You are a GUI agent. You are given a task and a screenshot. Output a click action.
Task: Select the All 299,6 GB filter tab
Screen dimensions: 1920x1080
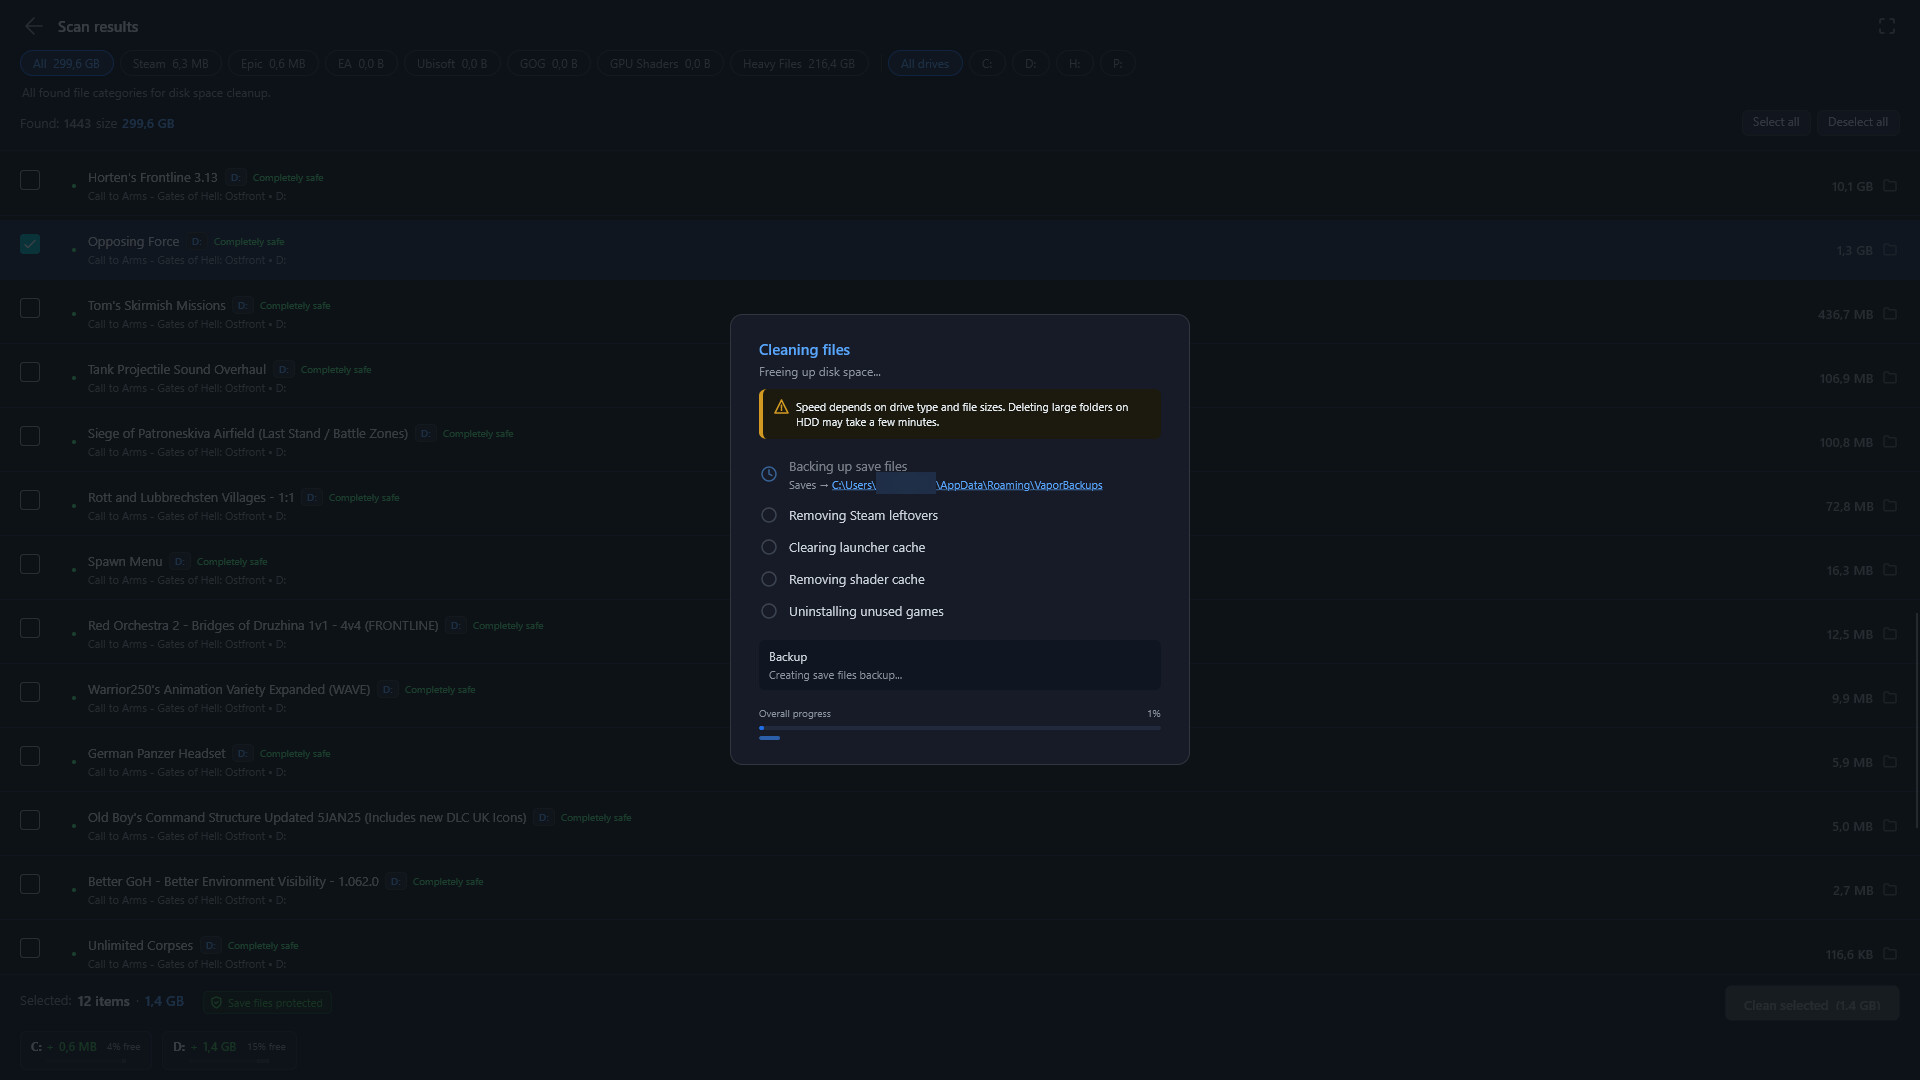[x=66, y=63]
